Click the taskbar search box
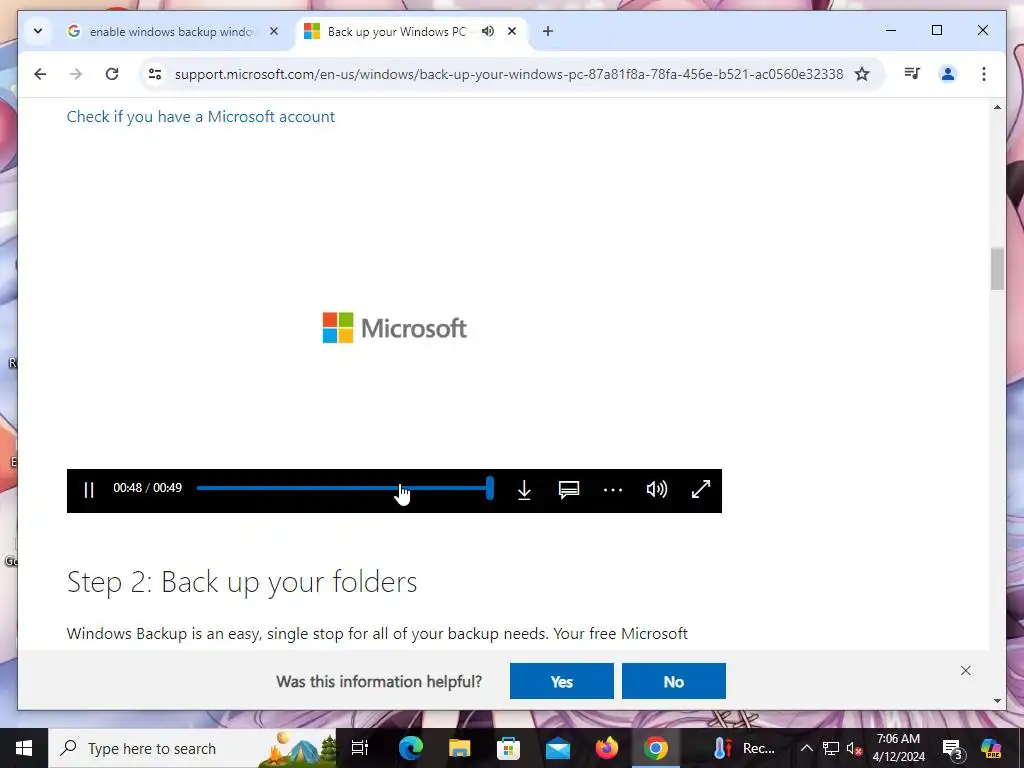The image size is (1024, 768). [192, 748]
